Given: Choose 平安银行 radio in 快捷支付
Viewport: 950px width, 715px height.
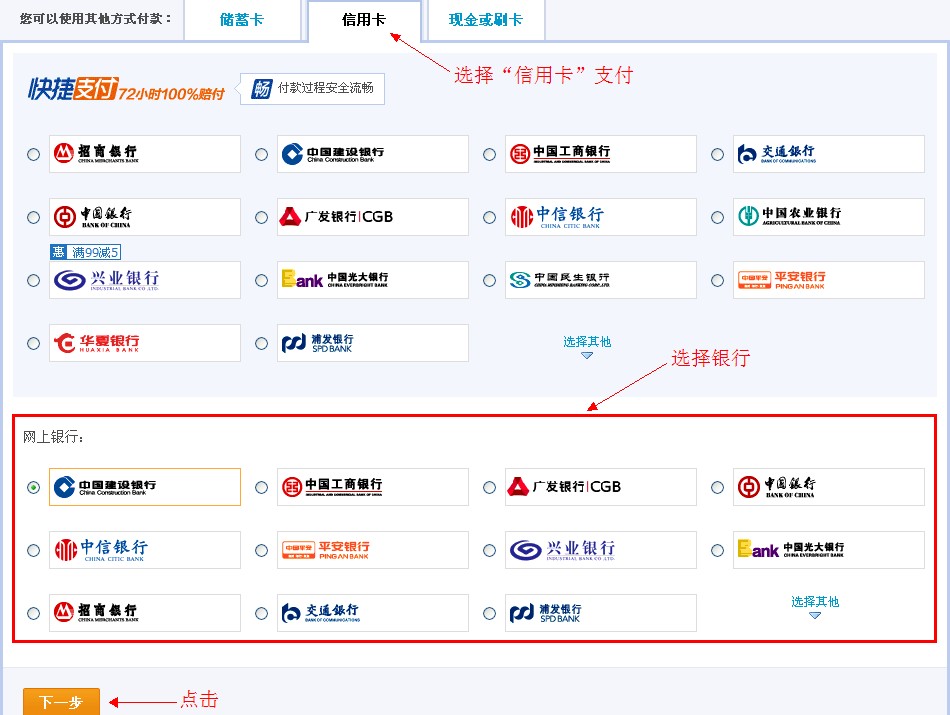Looking at the screenshot, I should (717, 281).
